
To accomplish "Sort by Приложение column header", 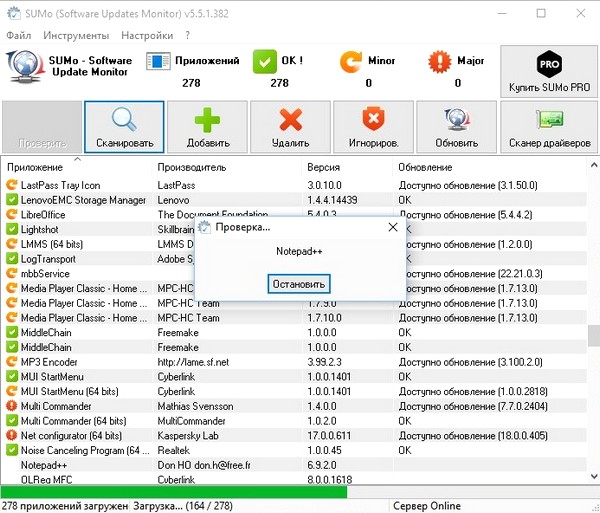I will click(x=77, y=167).
